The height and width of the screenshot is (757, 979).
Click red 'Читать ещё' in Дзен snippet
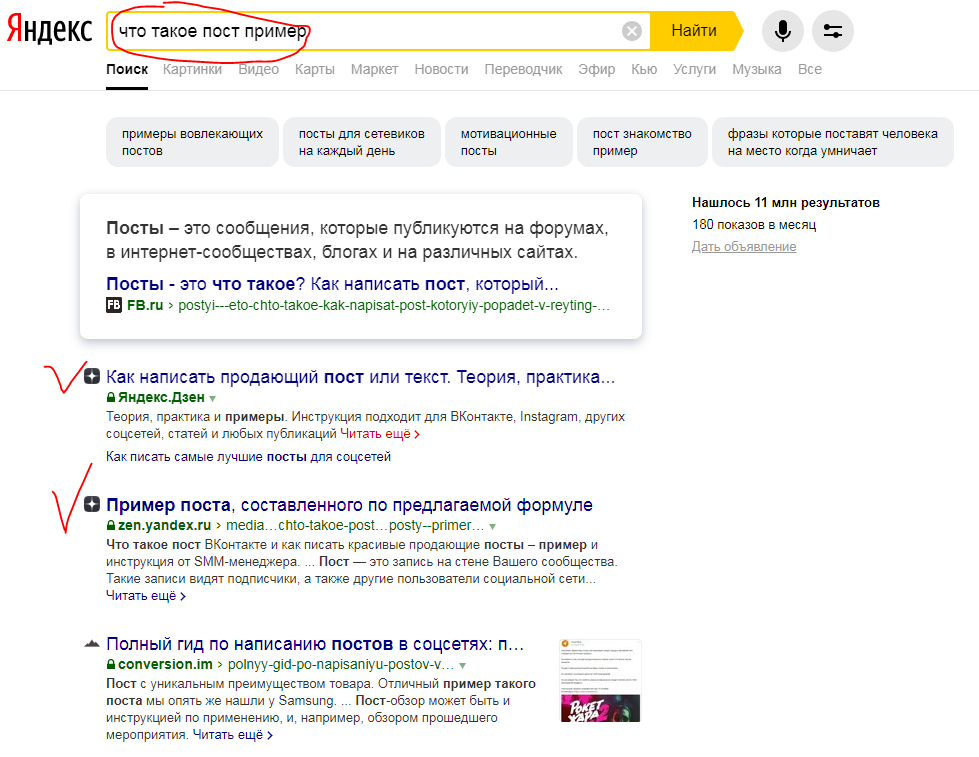(x=380, y=434)
